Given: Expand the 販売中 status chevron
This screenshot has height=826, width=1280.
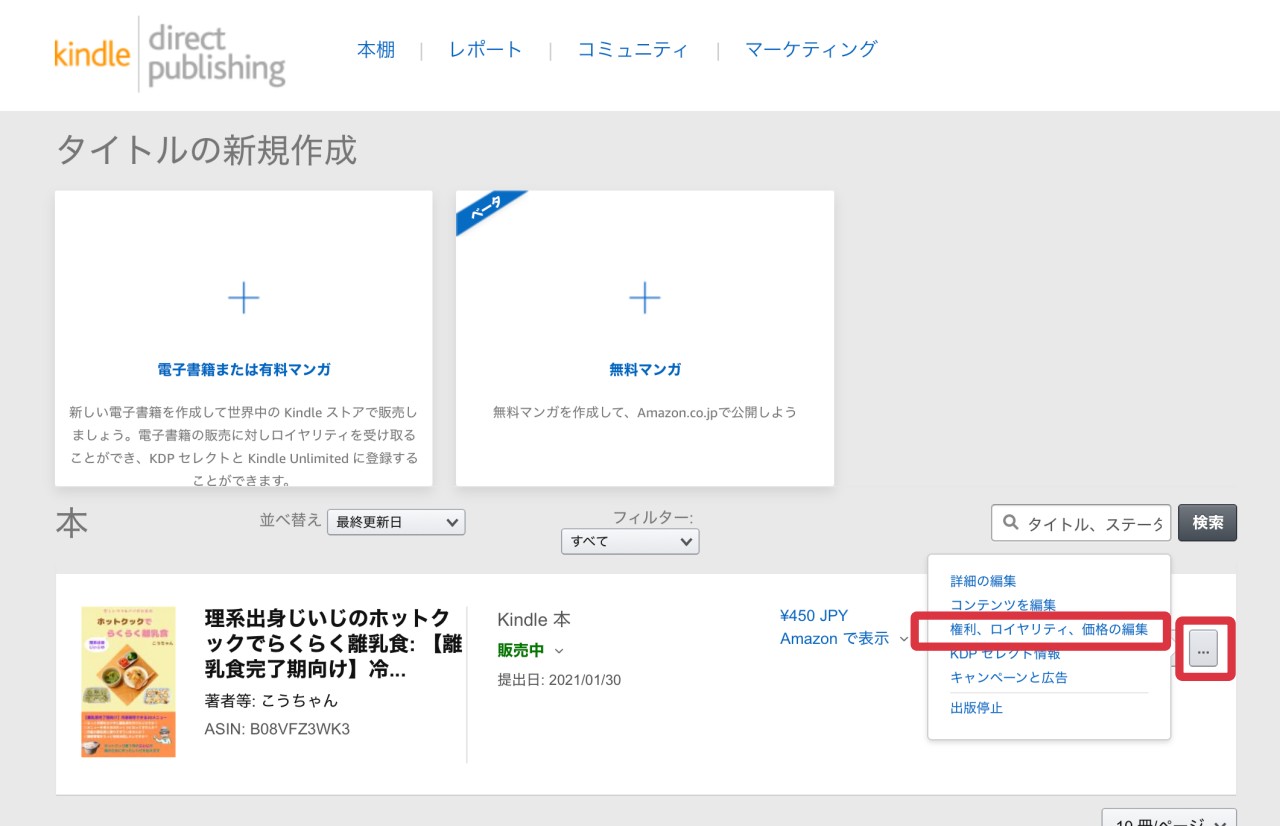Looking at the screenshot, I should tap(559, 651).
